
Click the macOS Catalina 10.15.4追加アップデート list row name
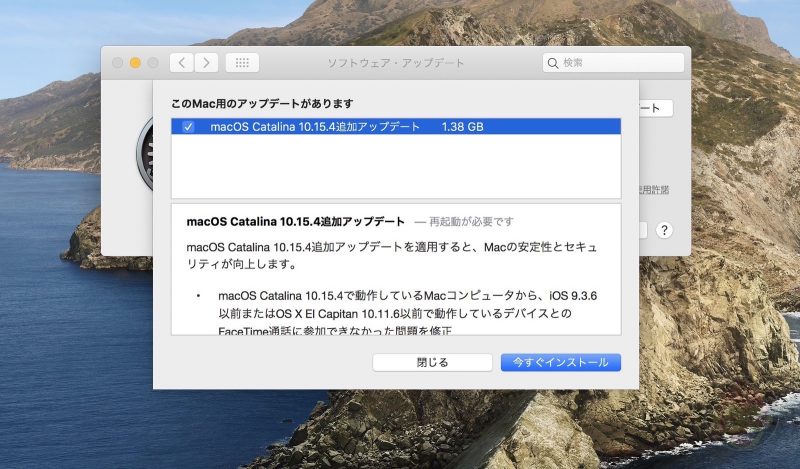(315, 127)
